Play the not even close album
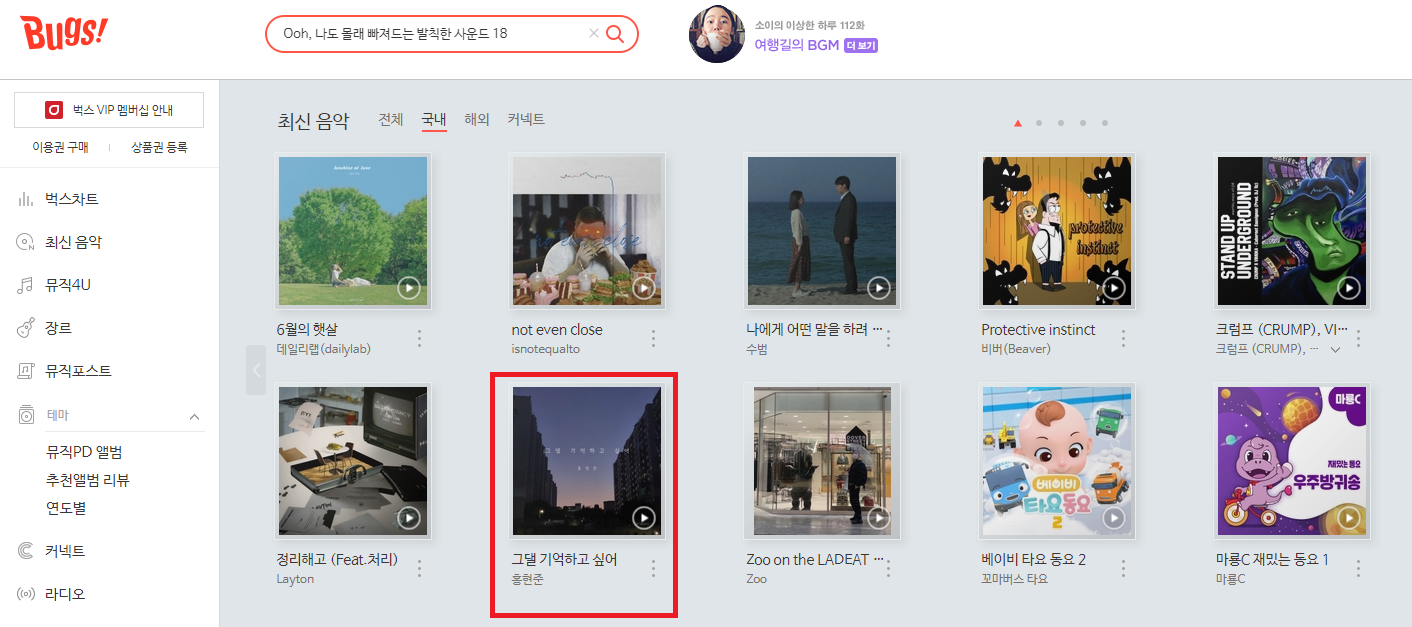 (x=643, y=288)
